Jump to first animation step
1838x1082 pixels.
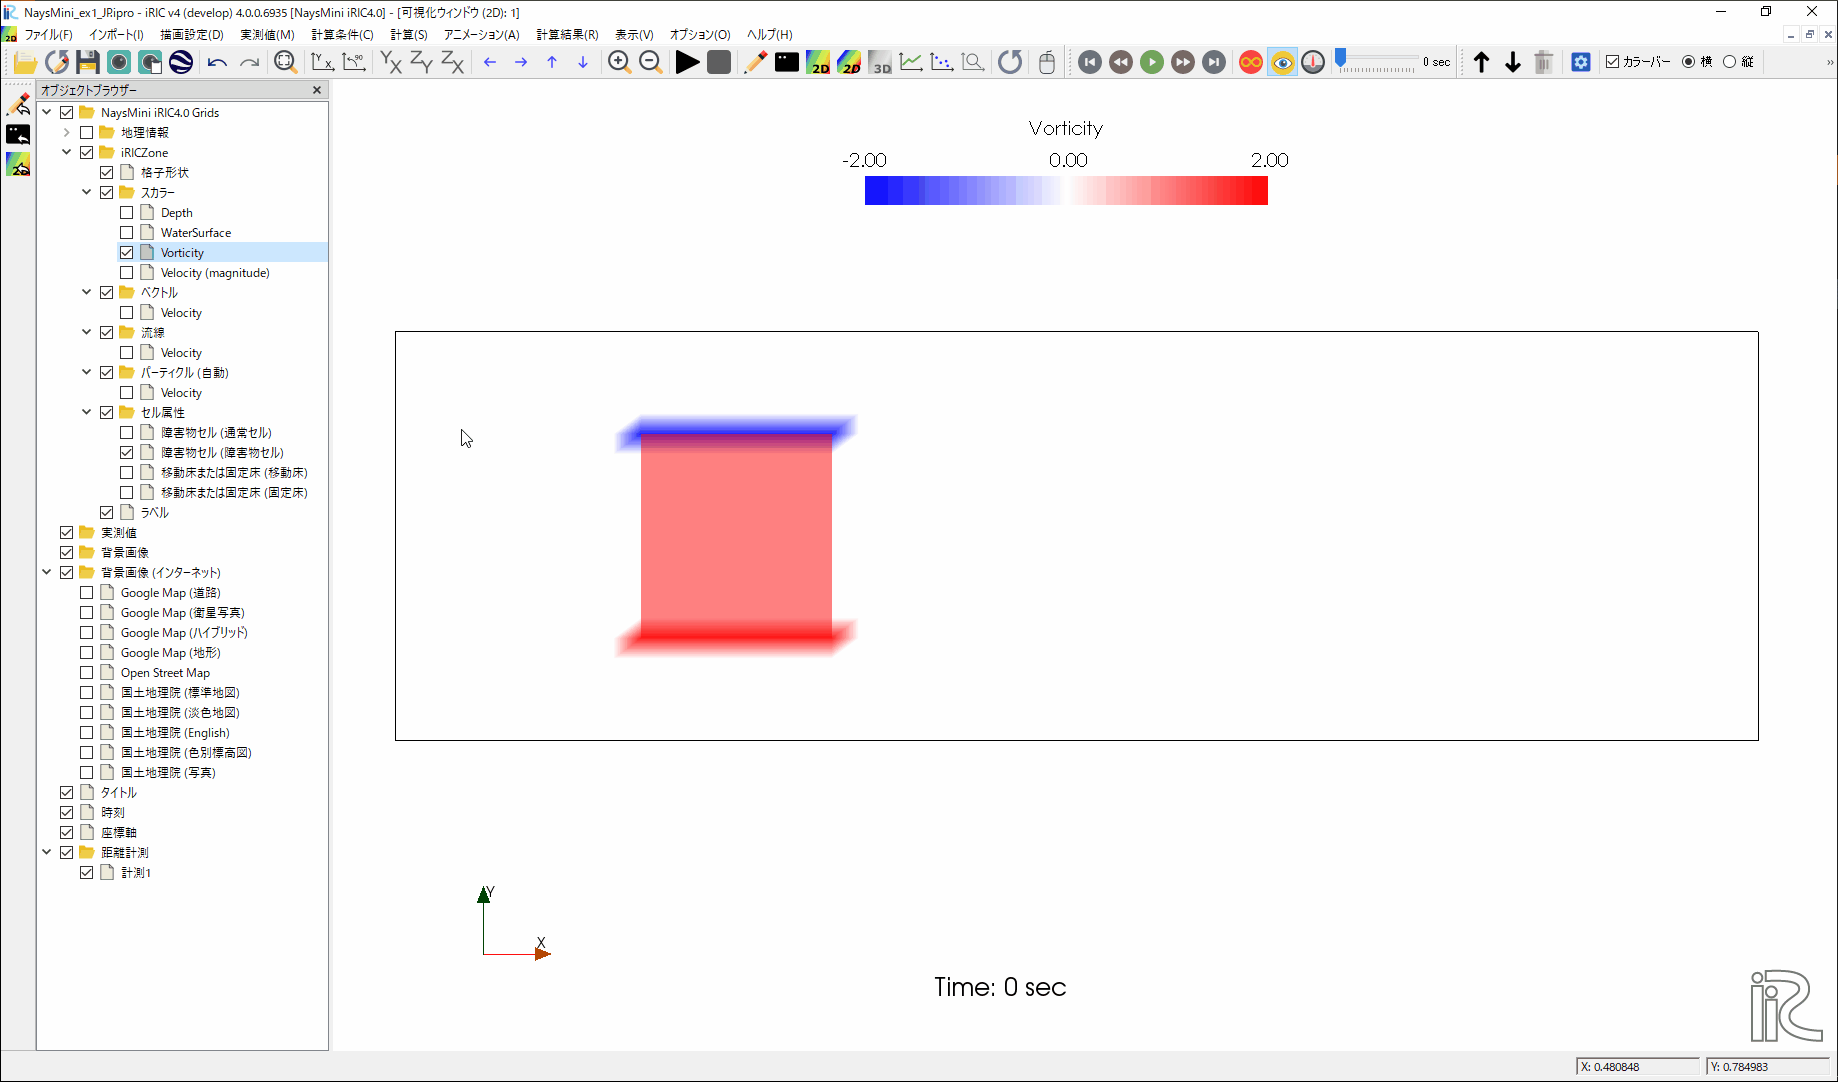coord(1090,62)
